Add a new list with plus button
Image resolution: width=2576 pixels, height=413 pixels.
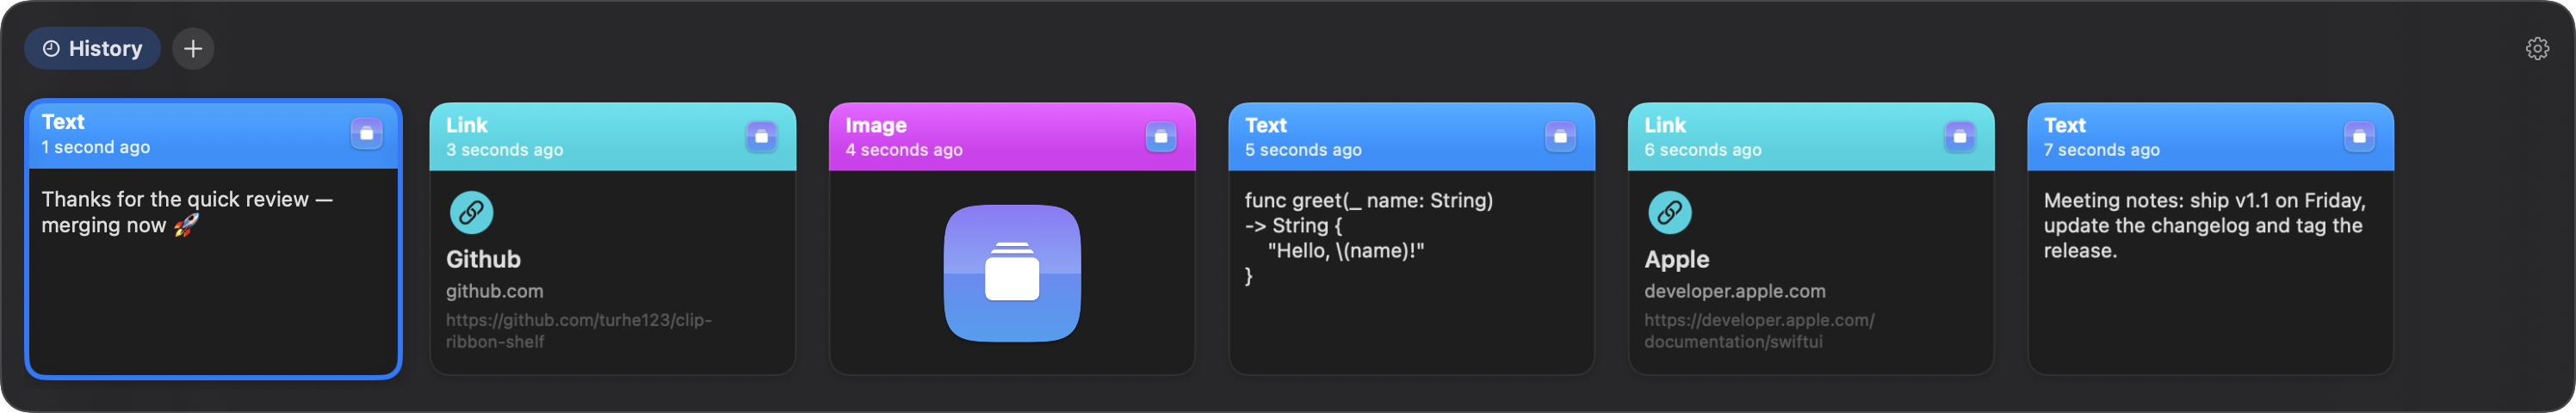(x=193, y=48)
